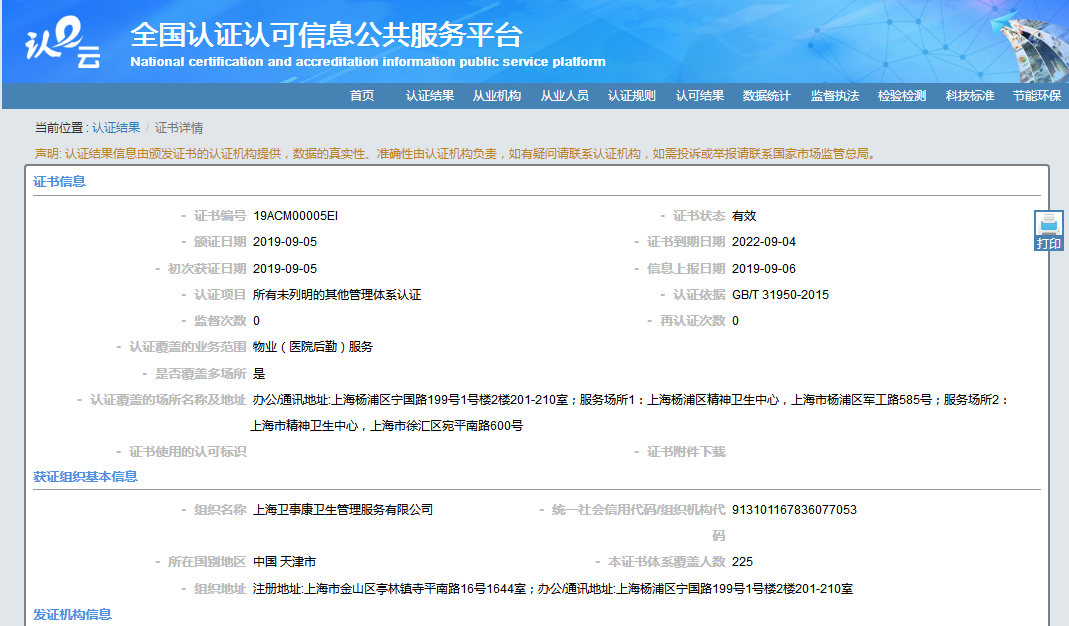Select 检验检测 in the top menu

tap(902, 96)
